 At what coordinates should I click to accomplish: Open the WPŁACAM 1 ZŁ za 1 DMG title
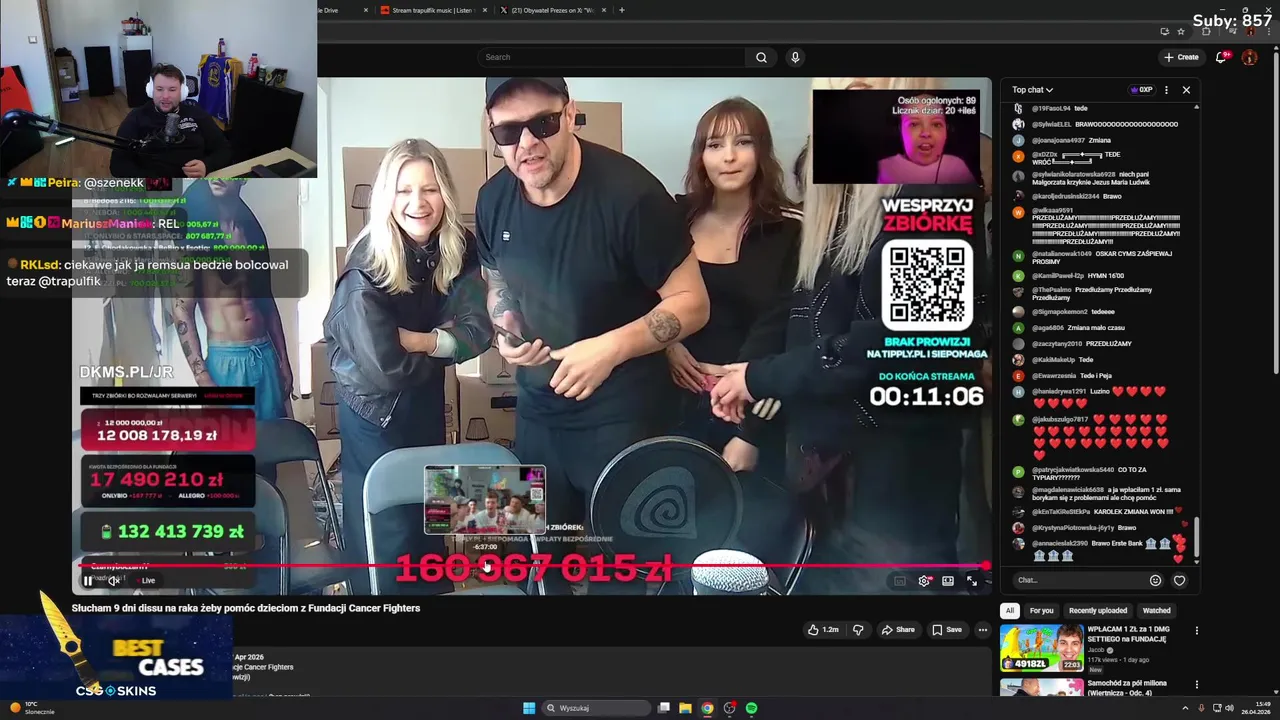[1128, 634]
